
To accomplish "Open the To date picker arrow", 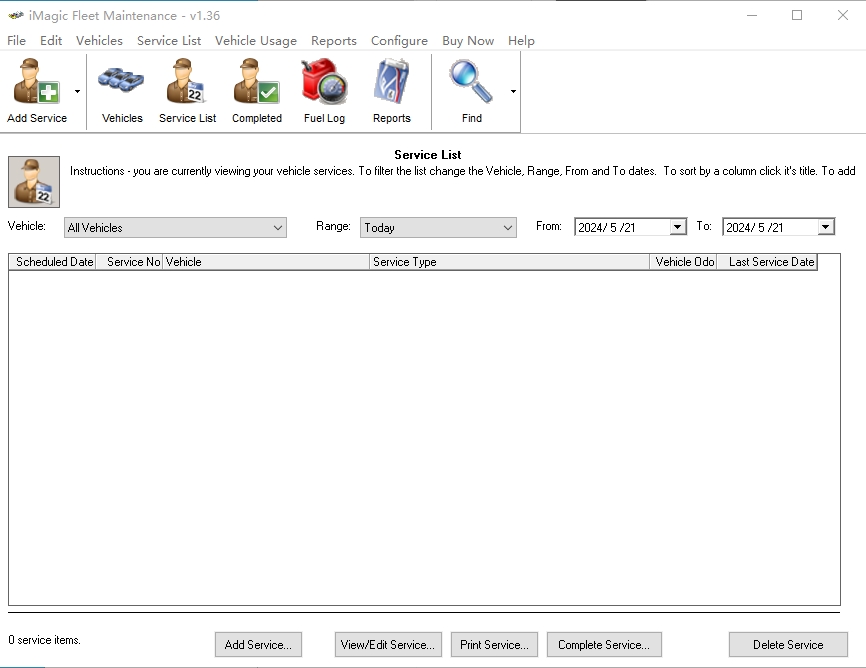I will (x=825, y=227).
